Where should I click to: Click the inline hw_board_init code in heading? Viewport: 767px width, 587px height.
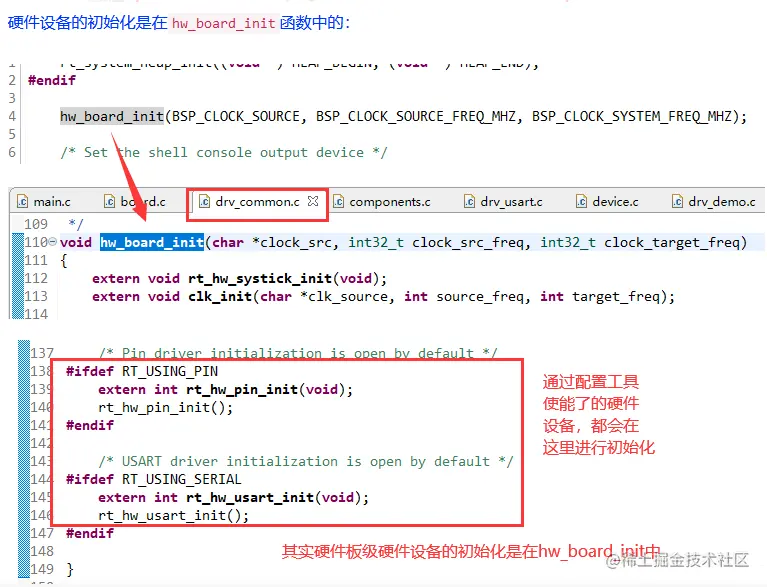pos(224,23)
